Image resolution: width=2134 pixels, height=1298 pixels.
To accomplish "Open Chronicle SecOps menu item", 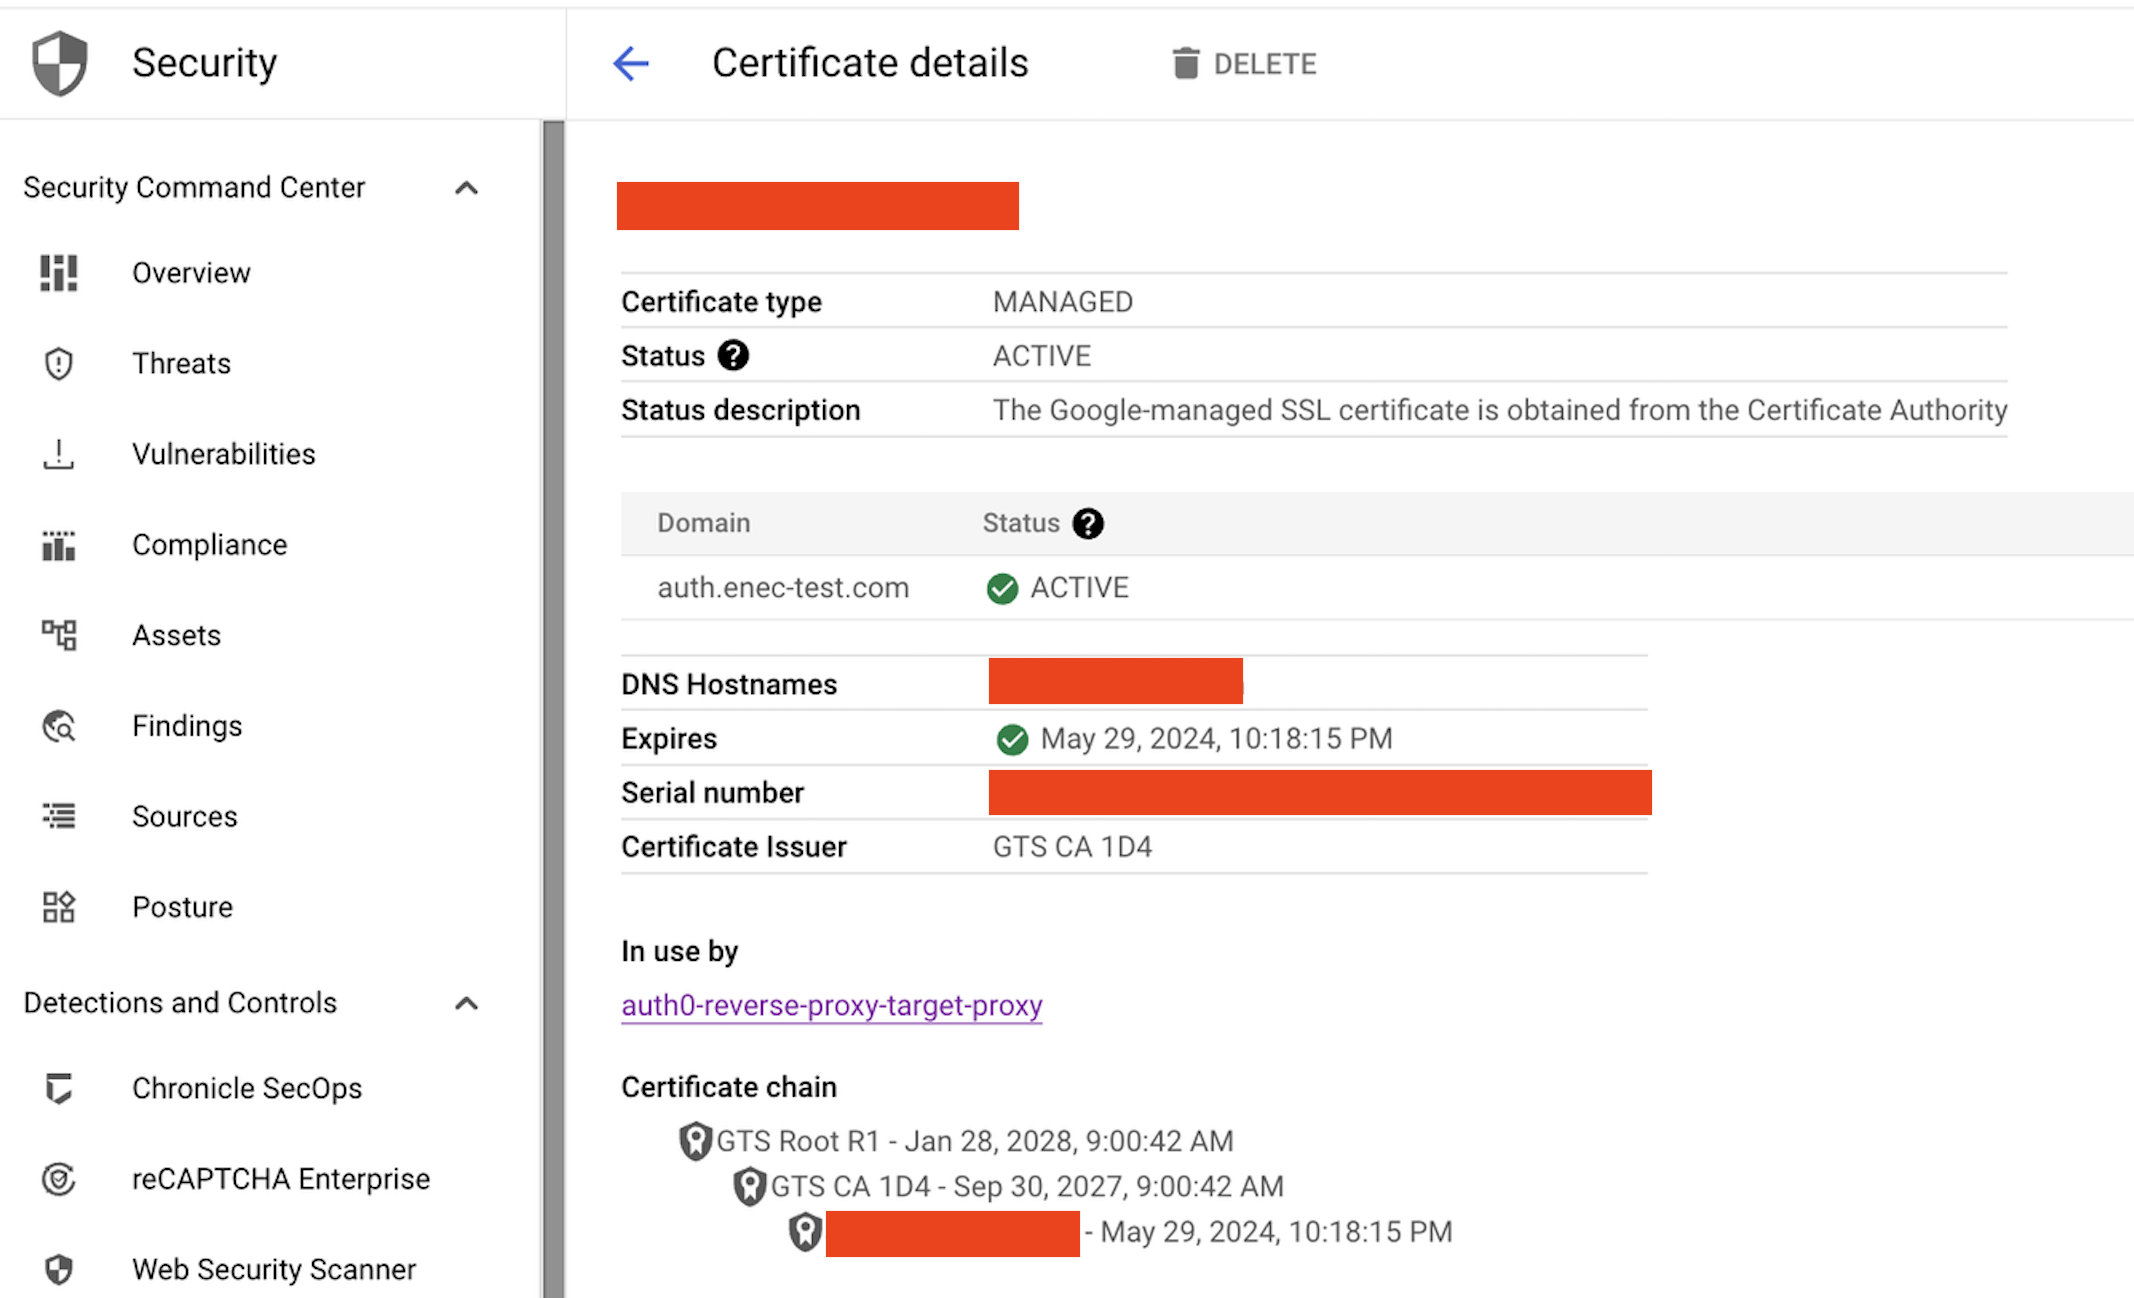I will tap(247, 1088).
